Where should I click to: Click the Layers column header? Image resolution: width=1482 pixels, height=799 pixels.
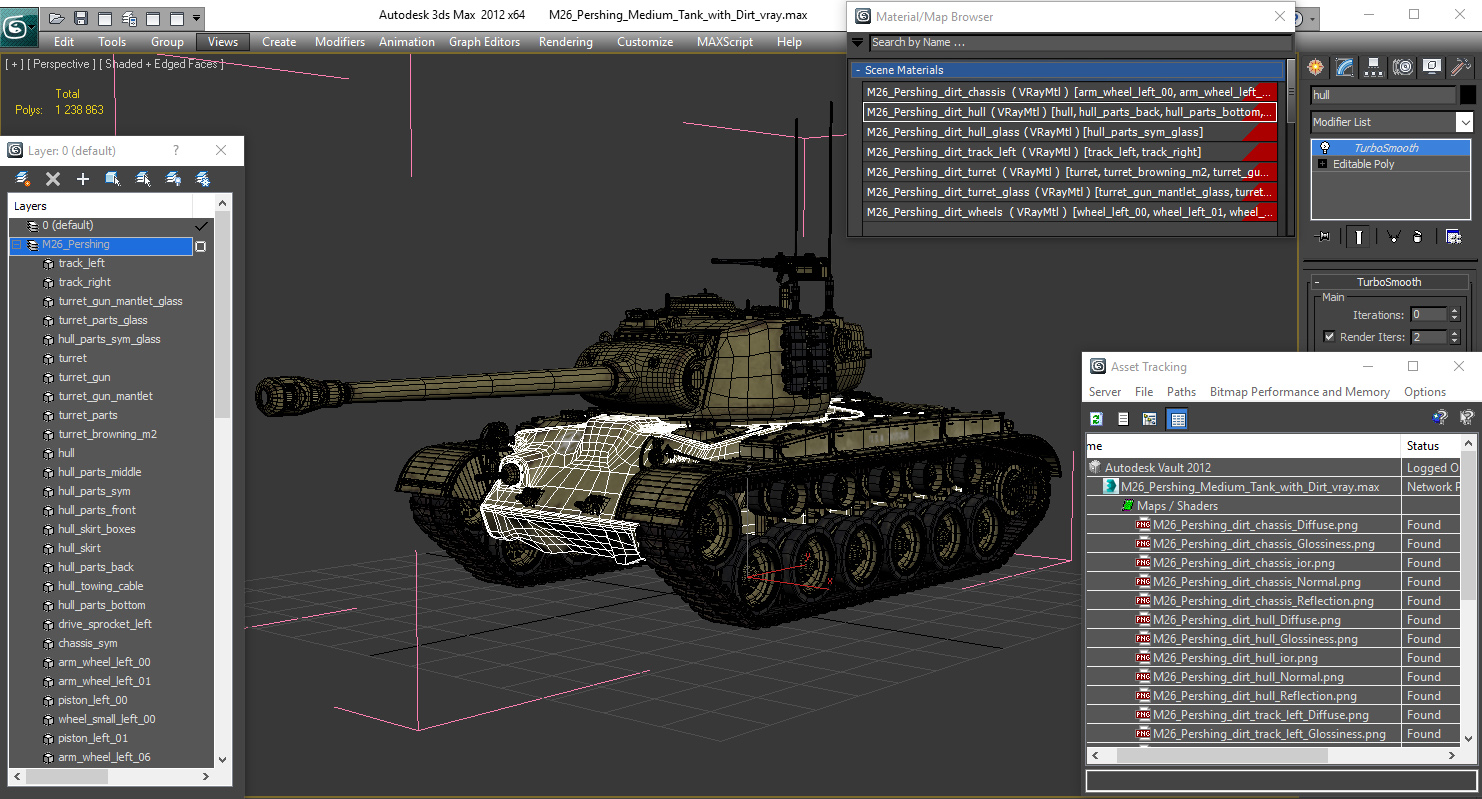pyautogui.click(x=100, y=206)
